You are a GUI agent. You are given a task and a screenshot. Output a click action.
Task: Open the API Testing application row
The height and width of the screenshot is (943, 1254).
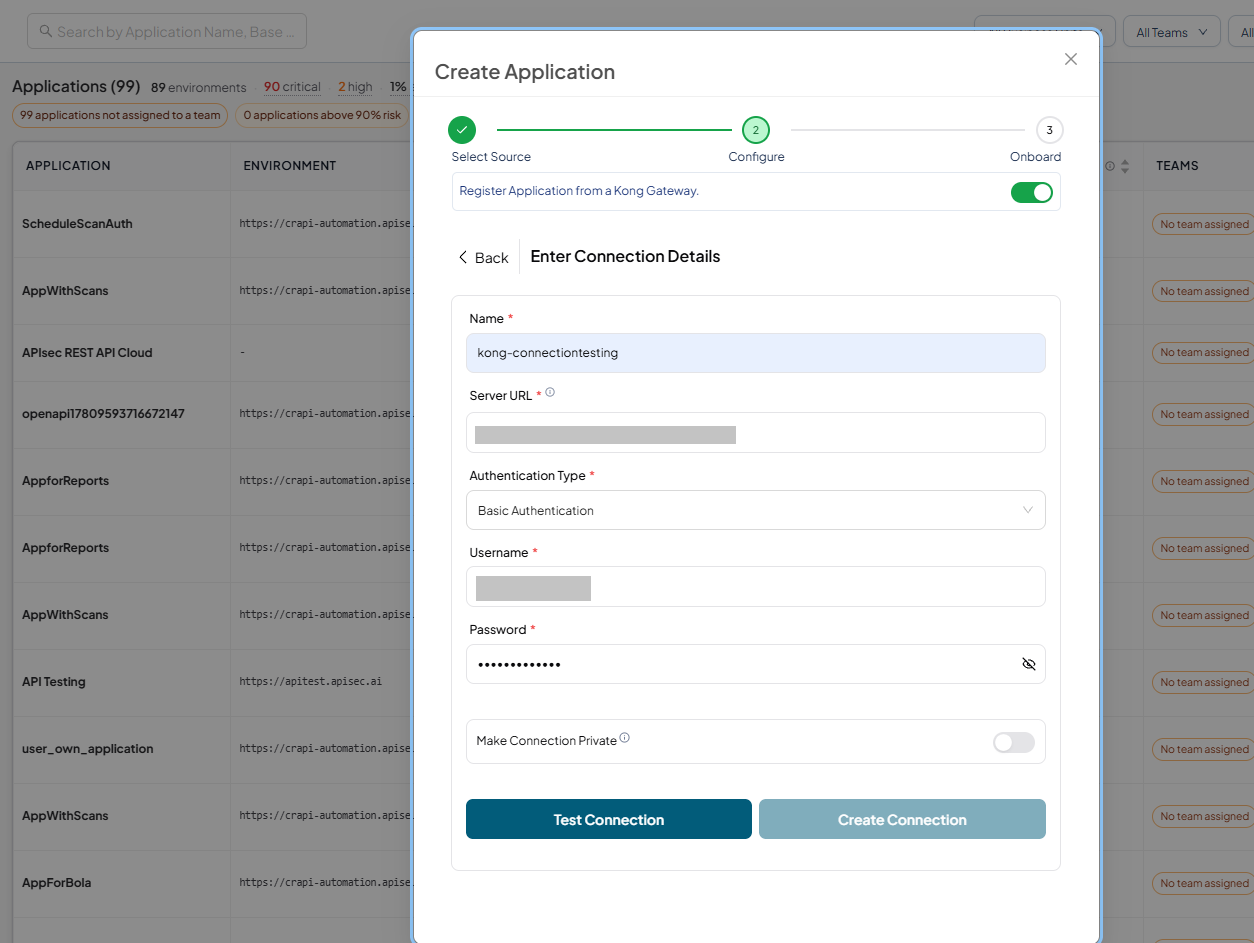(54, 682)
